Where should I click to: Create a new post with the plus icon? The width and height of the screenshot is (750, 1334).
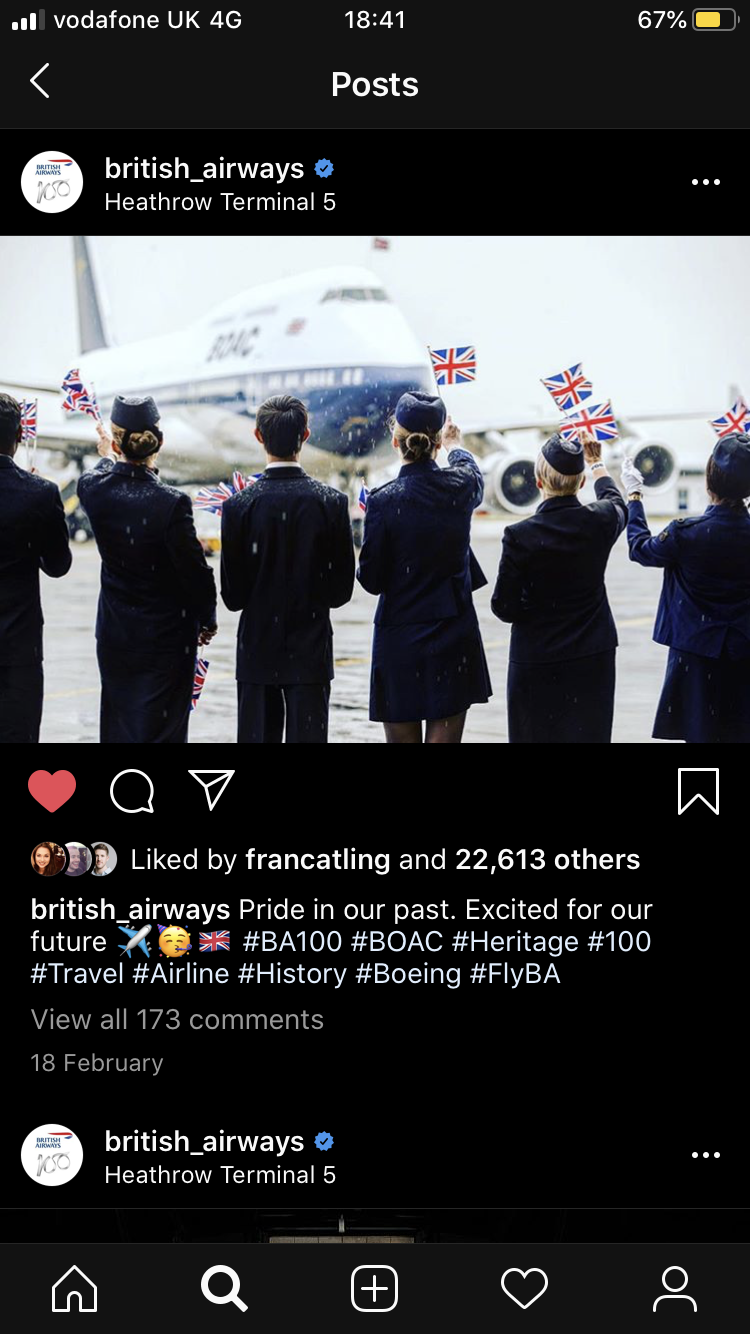click(375, 1289)
